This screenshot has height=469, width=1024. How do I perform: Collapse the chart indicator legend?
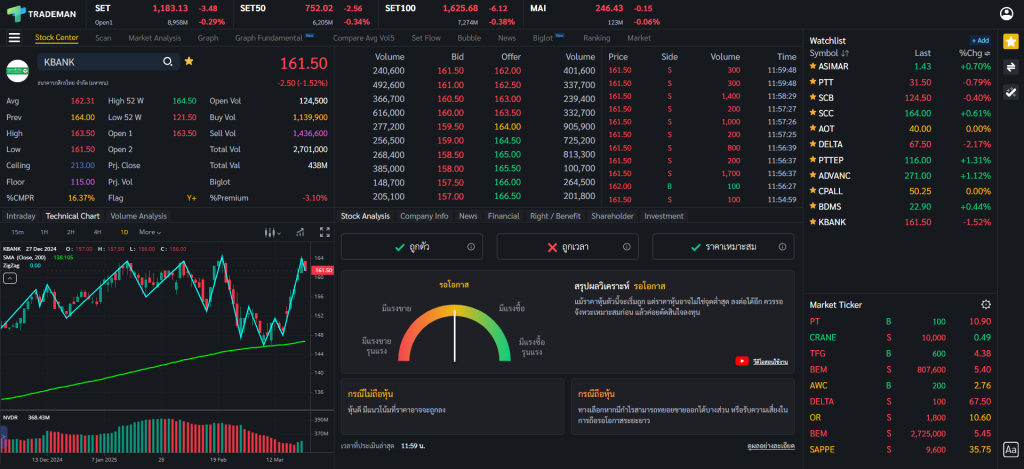(8, 279)
